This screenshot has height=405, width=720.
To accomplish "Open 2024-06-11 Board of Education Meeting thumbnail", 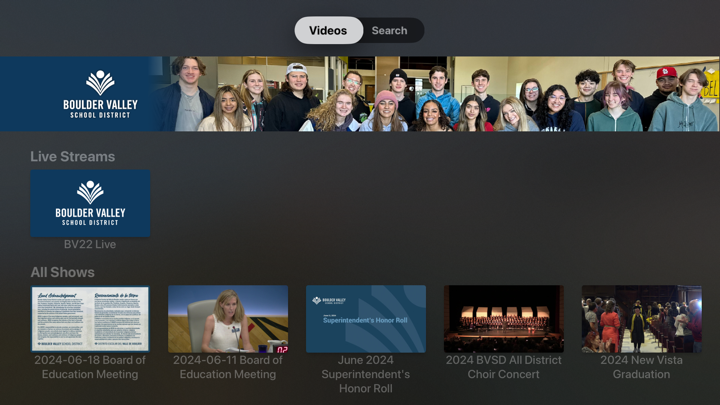I will coord(228,319).
